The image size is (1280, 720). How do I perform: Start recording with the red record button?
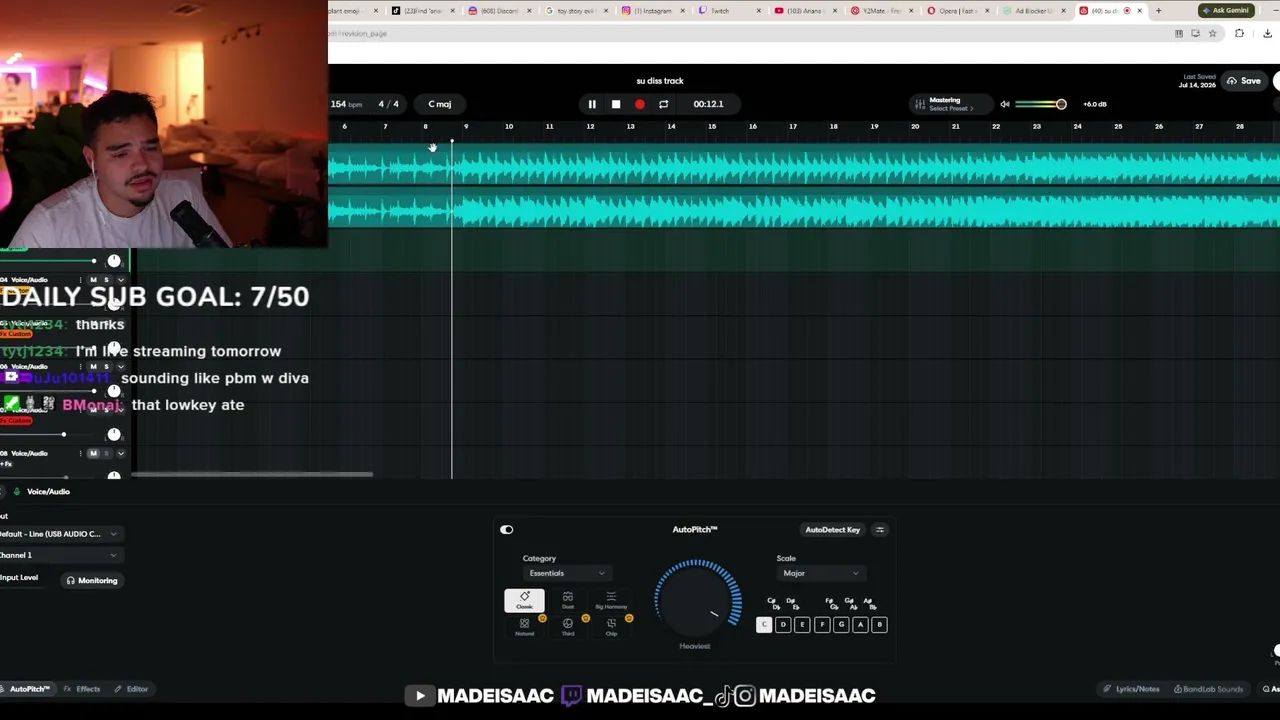pyautogui.click(x=640, y=104)
